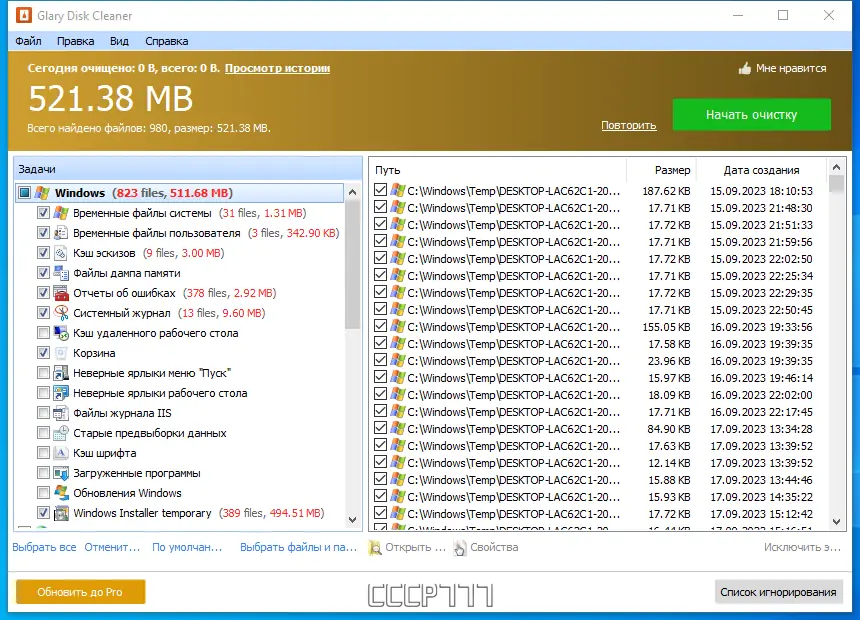The width and height of the screenshot is (860, 620).
Task: Click the Windows flag icon in the tasks tree
Action: [42, 193]
